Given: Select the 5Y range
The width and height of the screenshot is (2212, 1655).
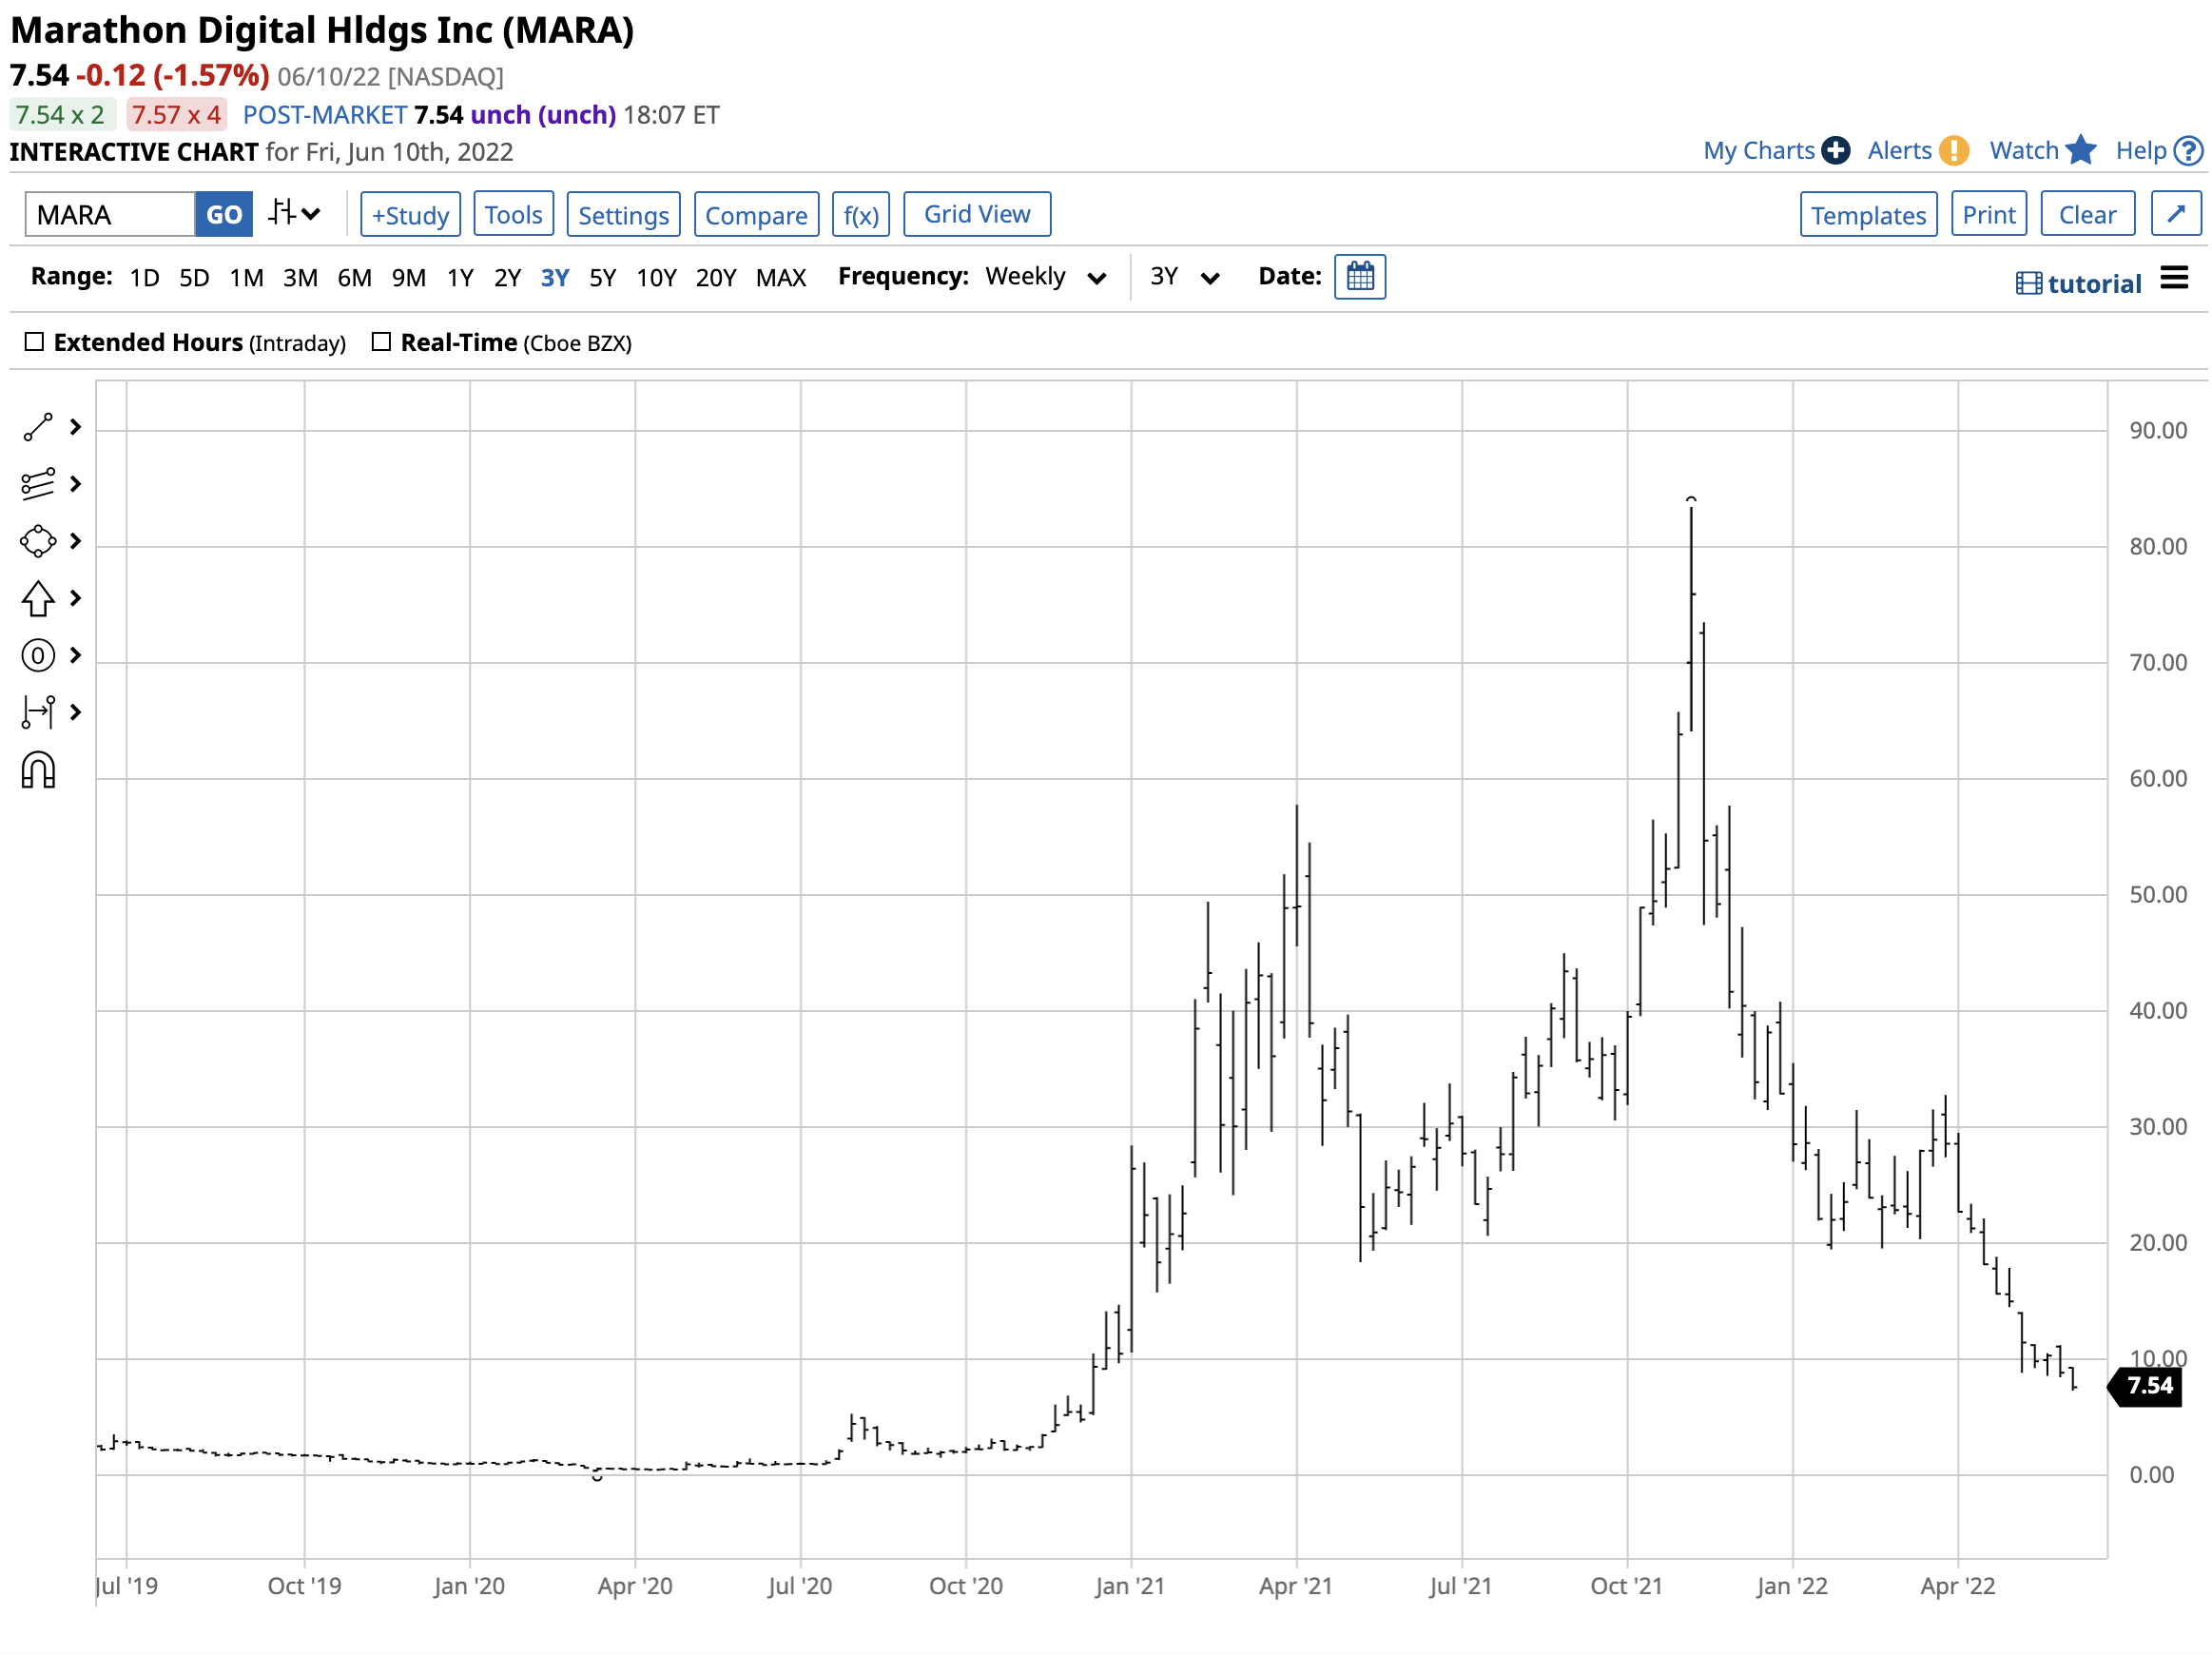Looking at the screenshot, I should pos(603,278).
